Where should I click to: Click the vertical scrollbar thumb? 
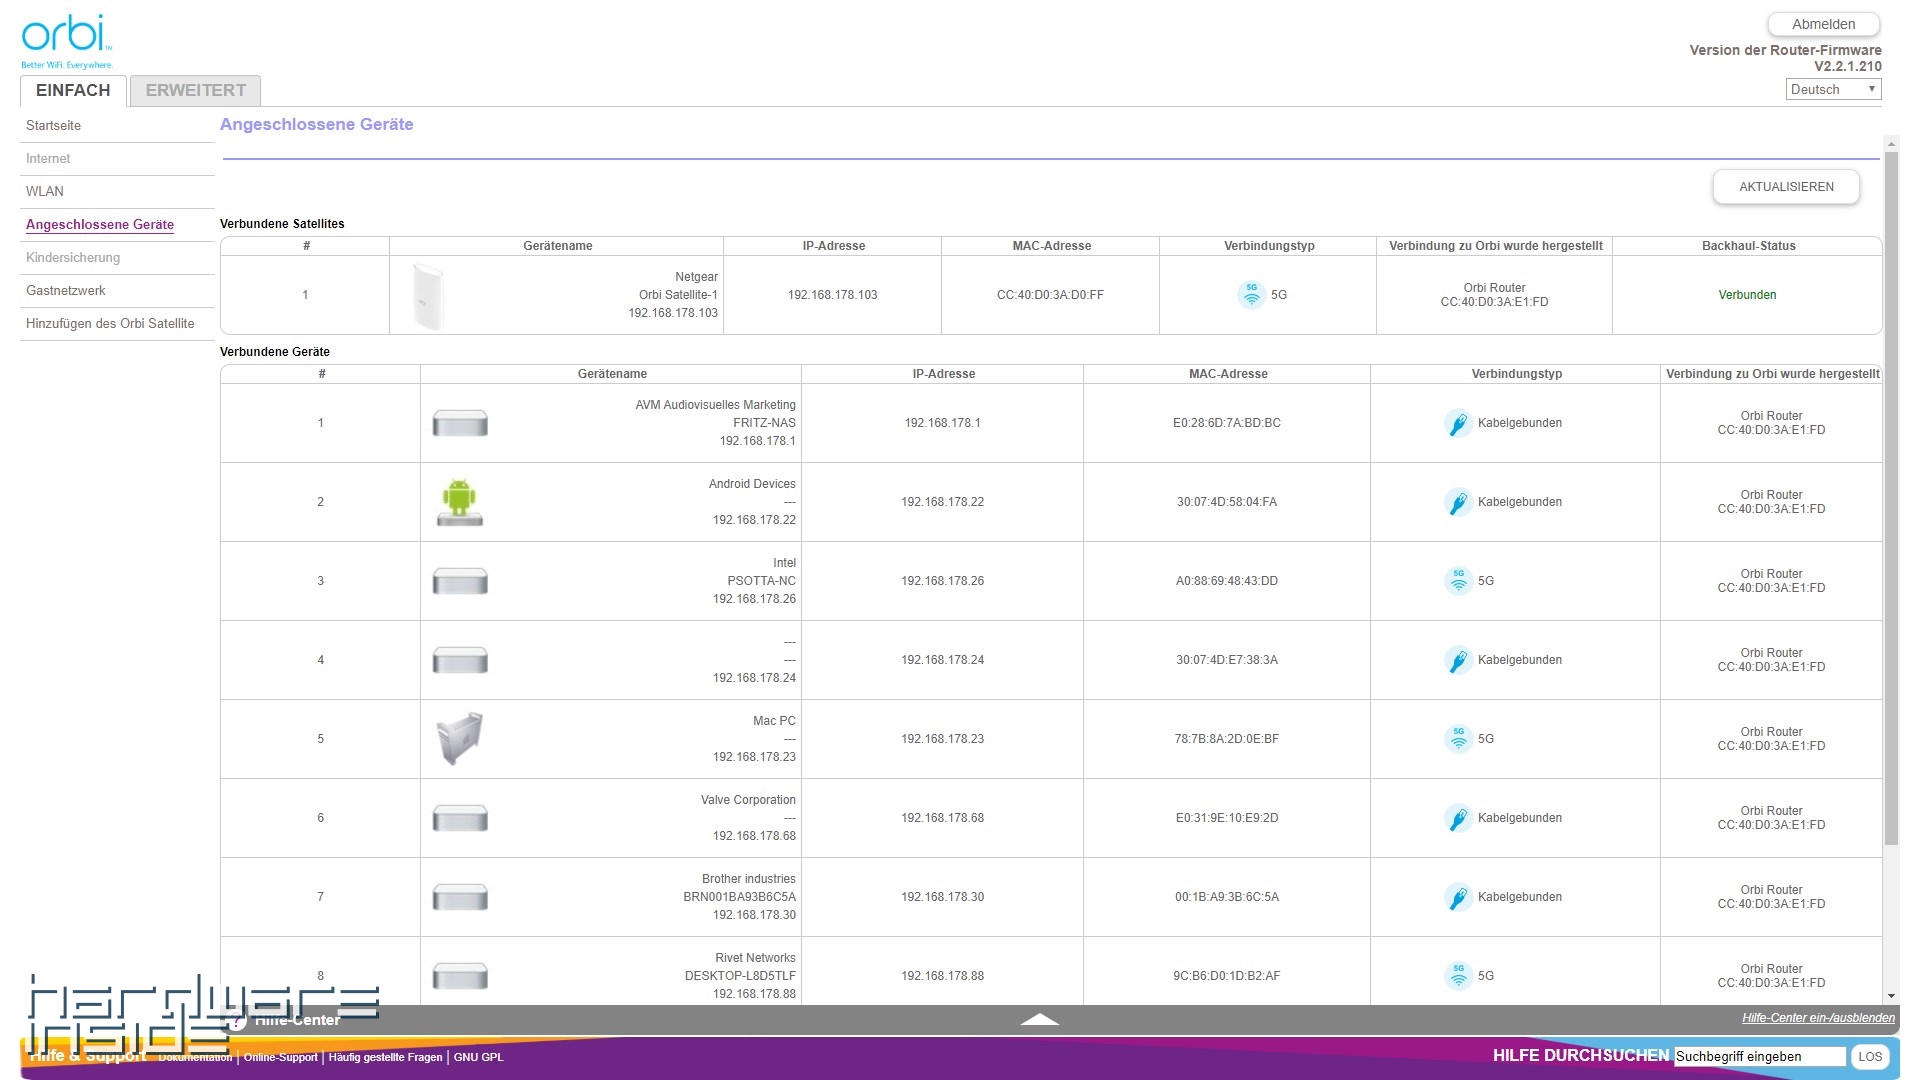click(1891, 500)
